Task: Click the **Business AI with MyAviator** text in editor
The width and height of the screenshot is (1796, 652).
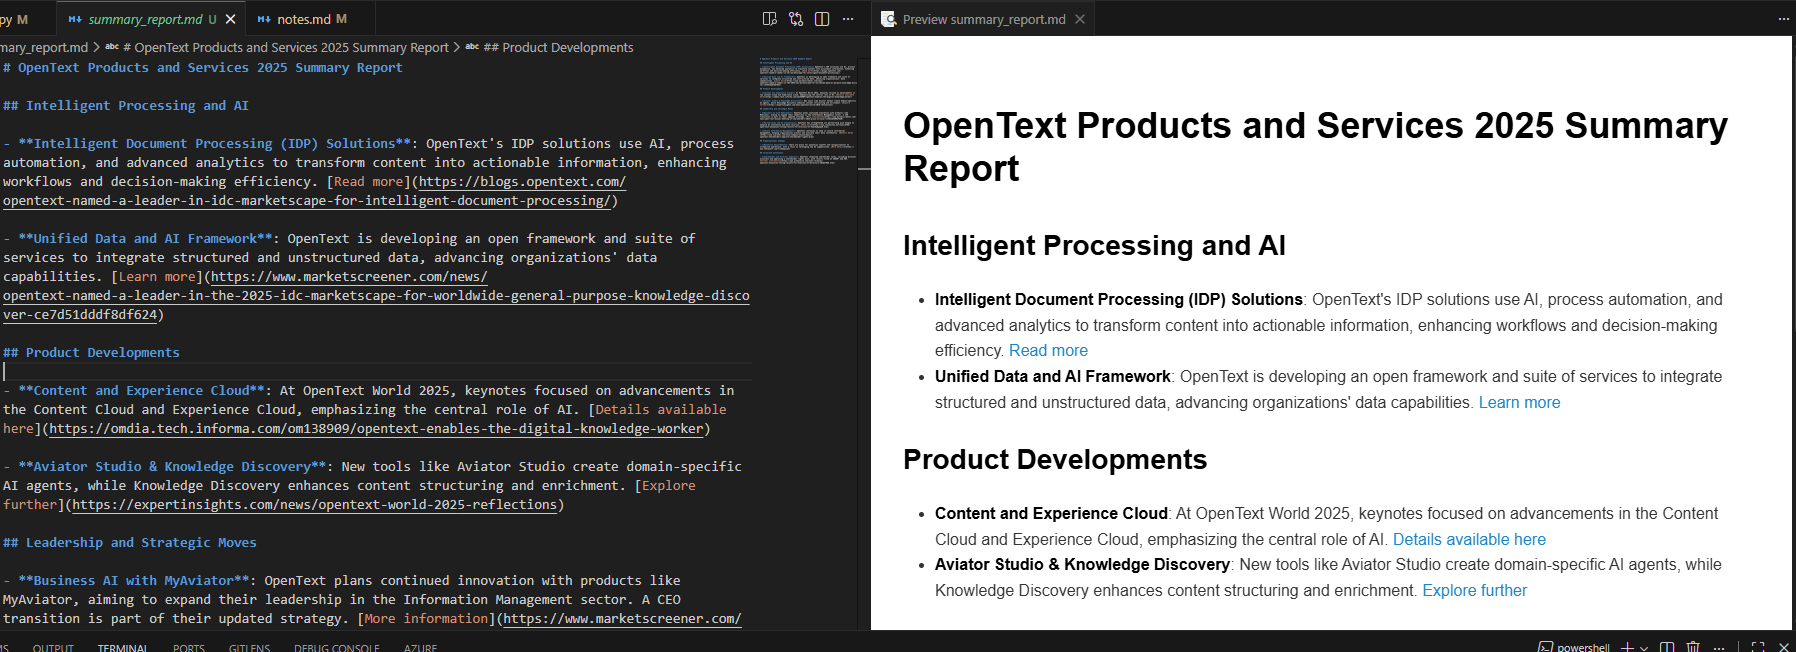Action: (134, 581)
